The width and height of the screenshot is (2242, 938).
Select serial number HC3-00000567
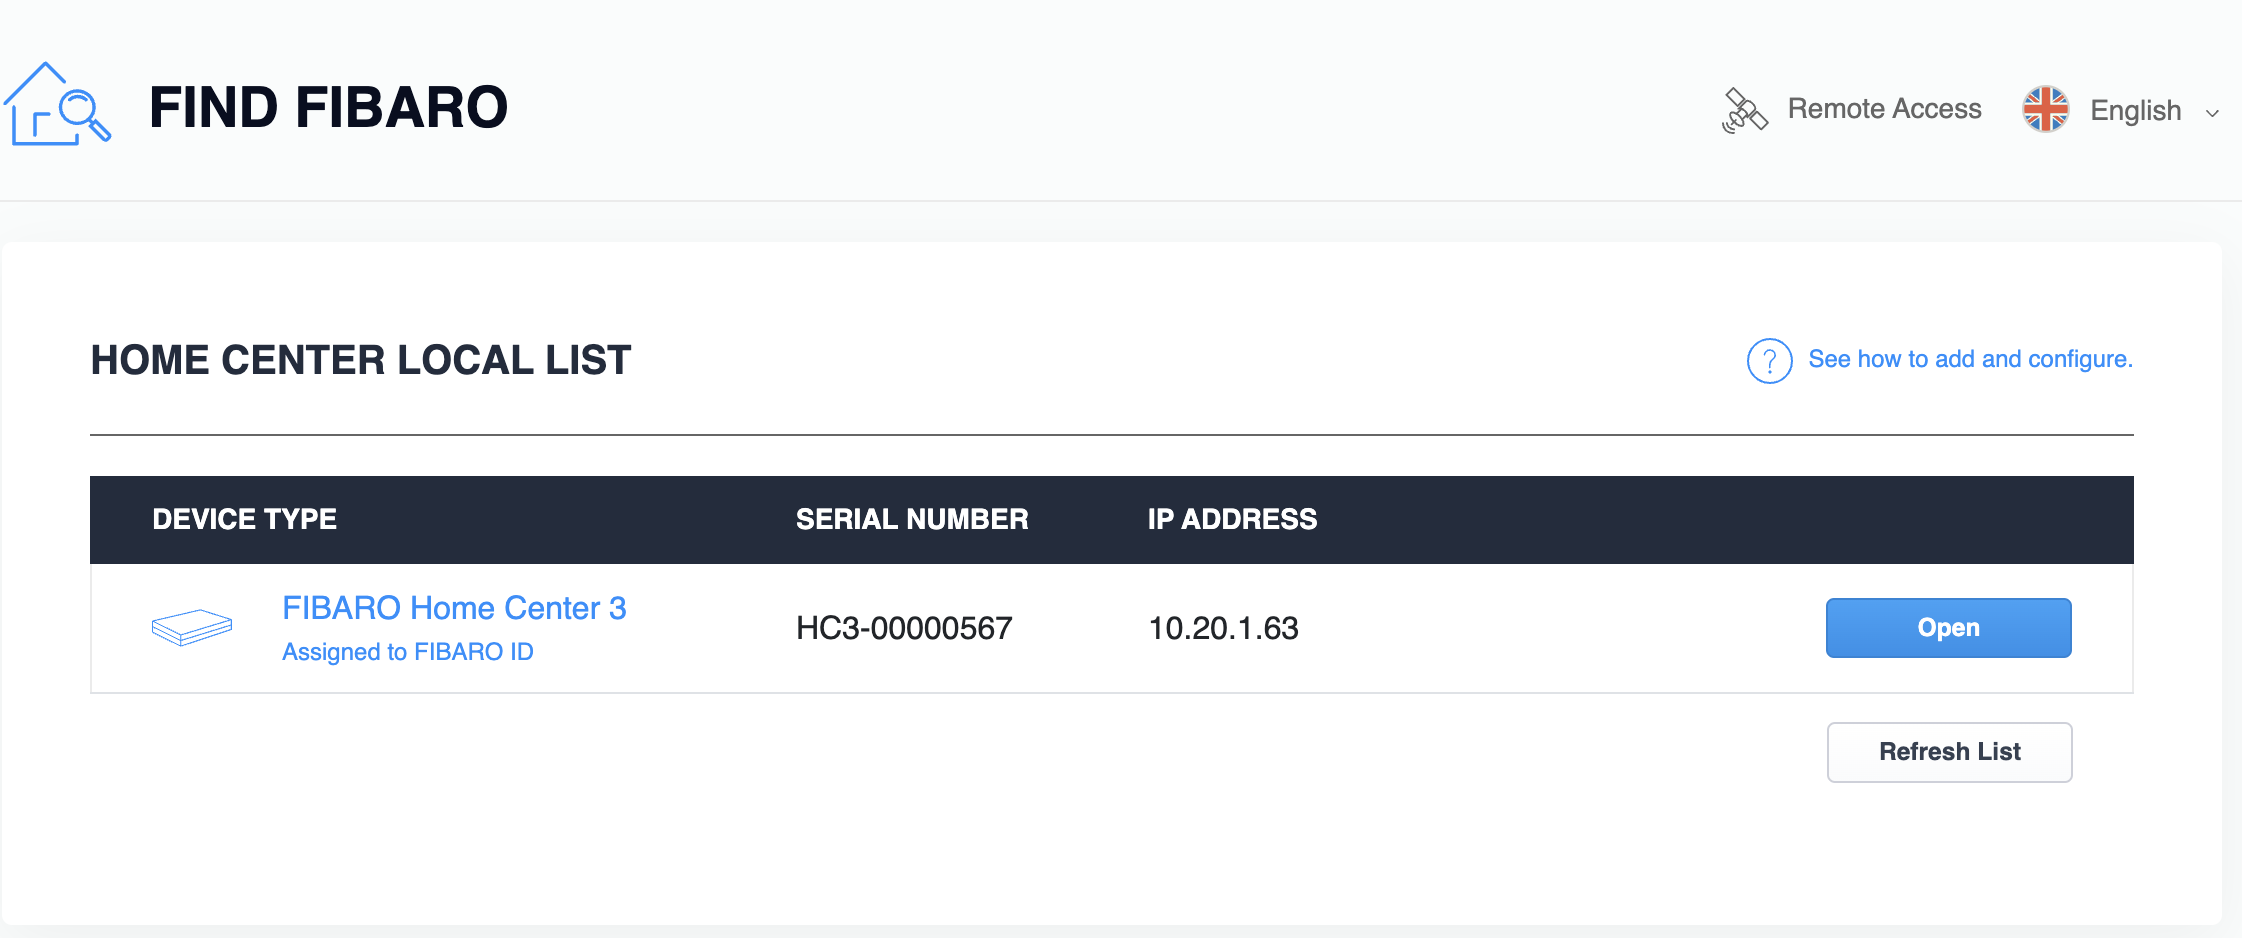tap(904, 628)
